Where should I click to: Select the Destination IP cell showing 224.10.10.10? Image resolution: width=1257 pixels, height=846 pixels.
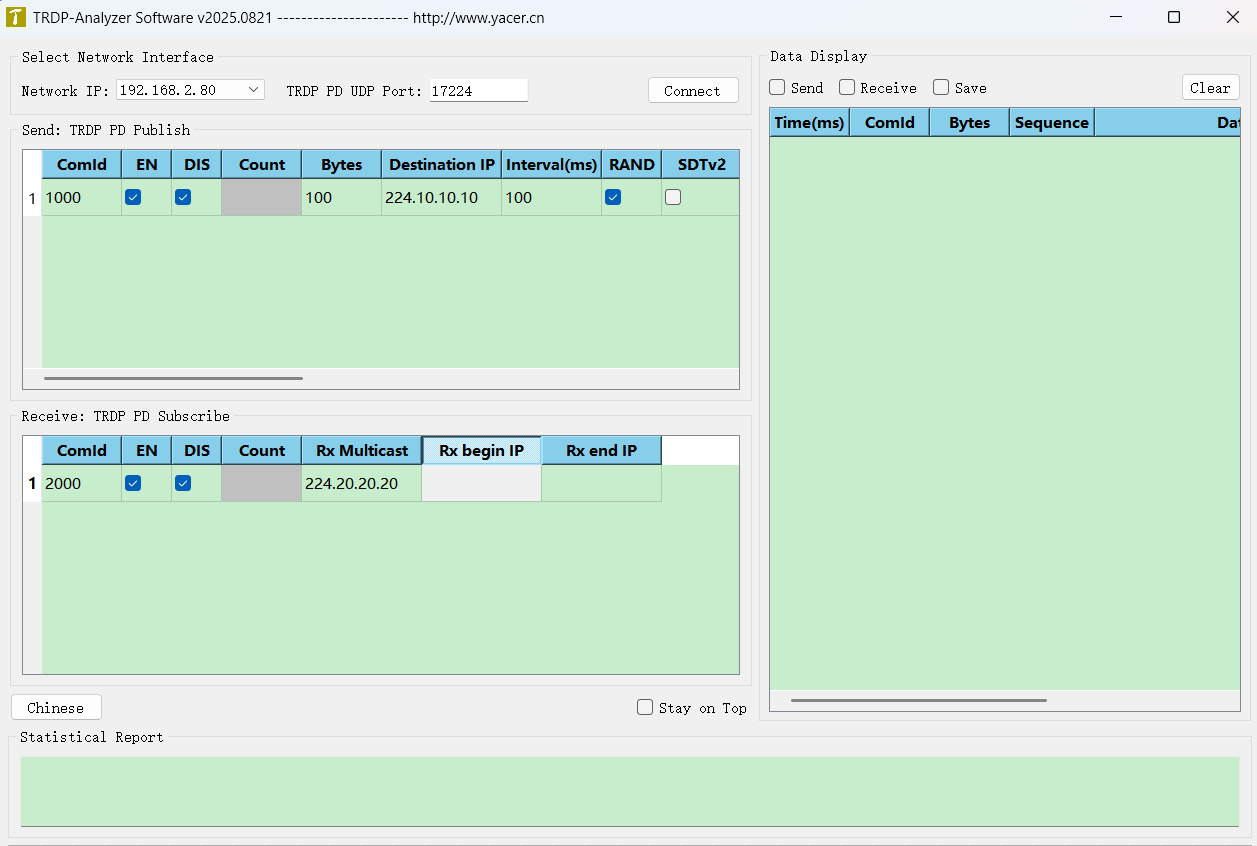point(440,197)
